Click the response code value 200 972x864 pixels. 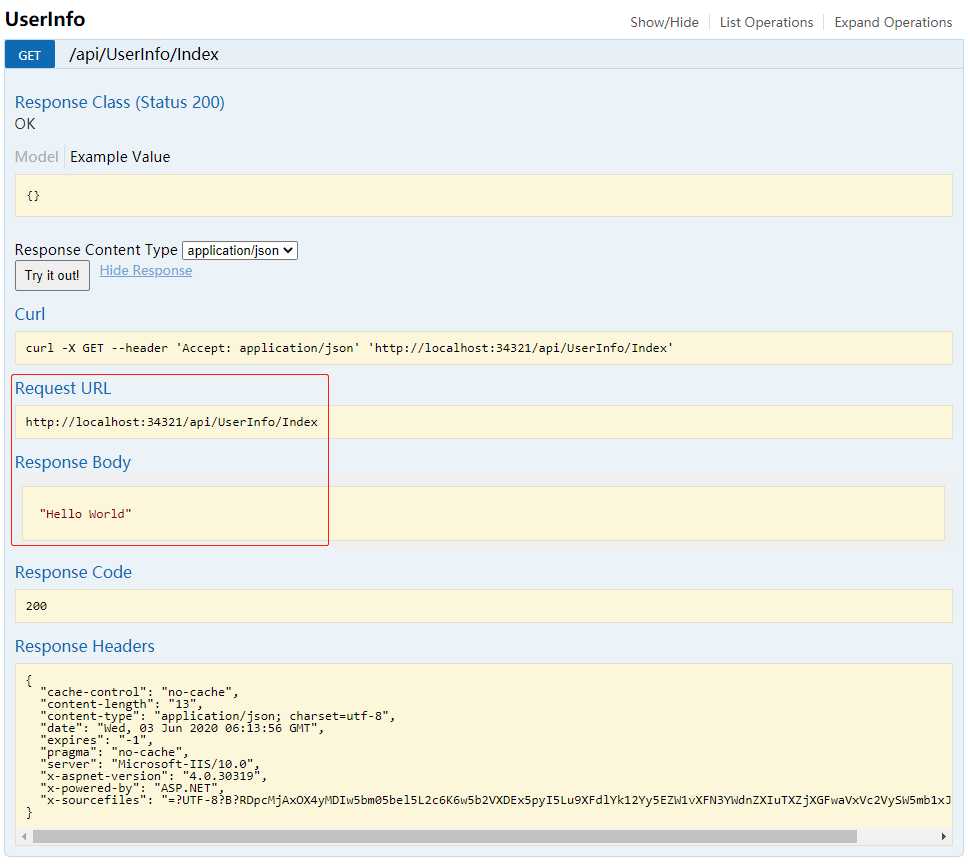pyautogui.click(x=36, y=606)
